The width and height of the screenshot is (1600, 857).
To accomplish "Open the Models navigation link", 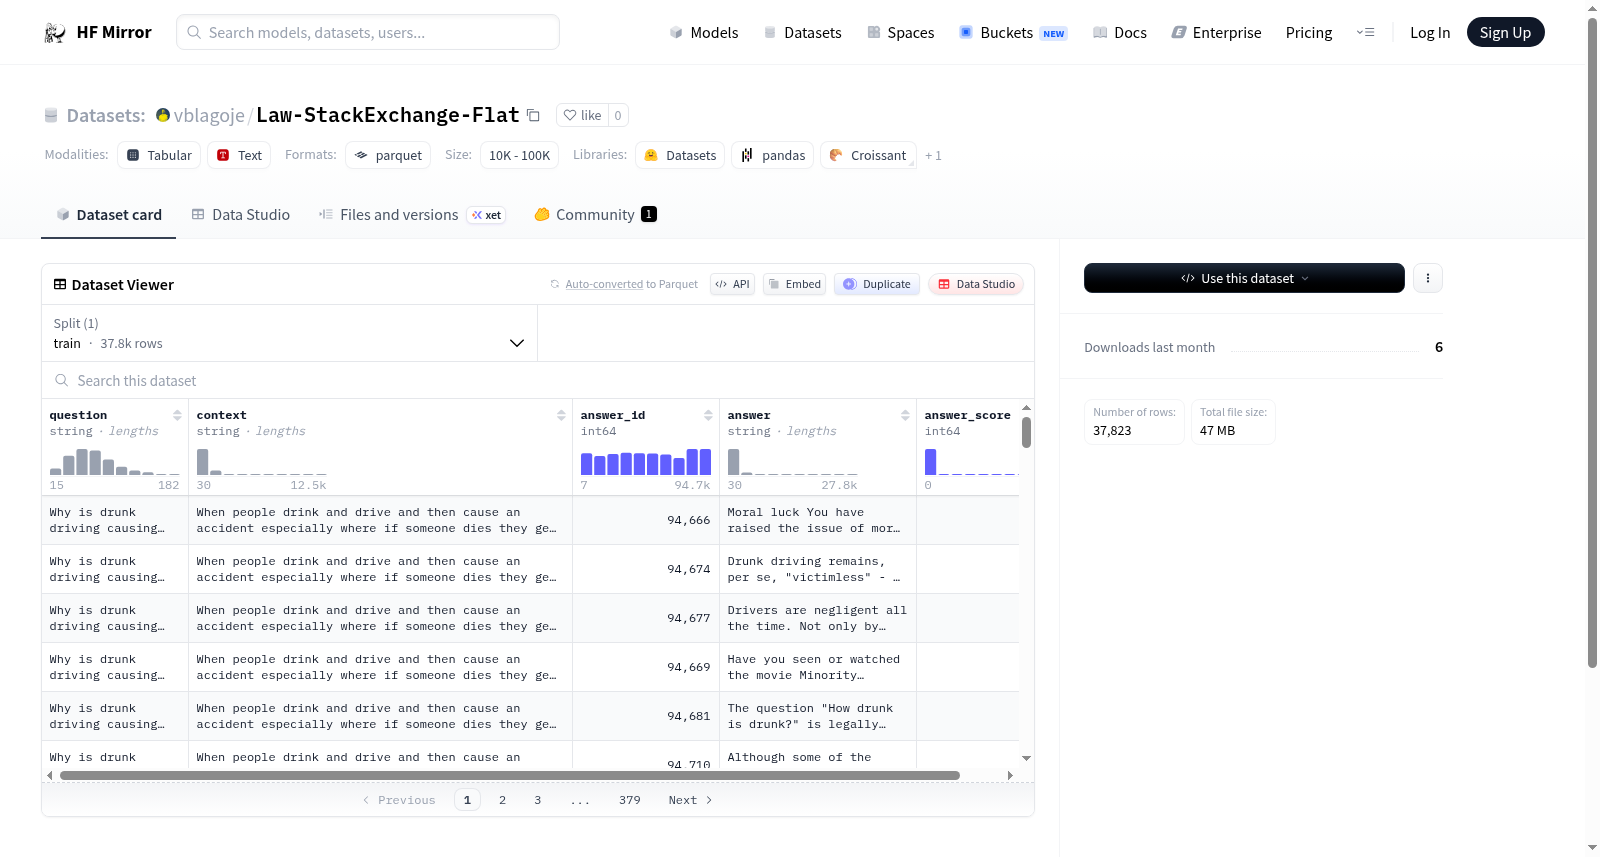I will 704,33.
